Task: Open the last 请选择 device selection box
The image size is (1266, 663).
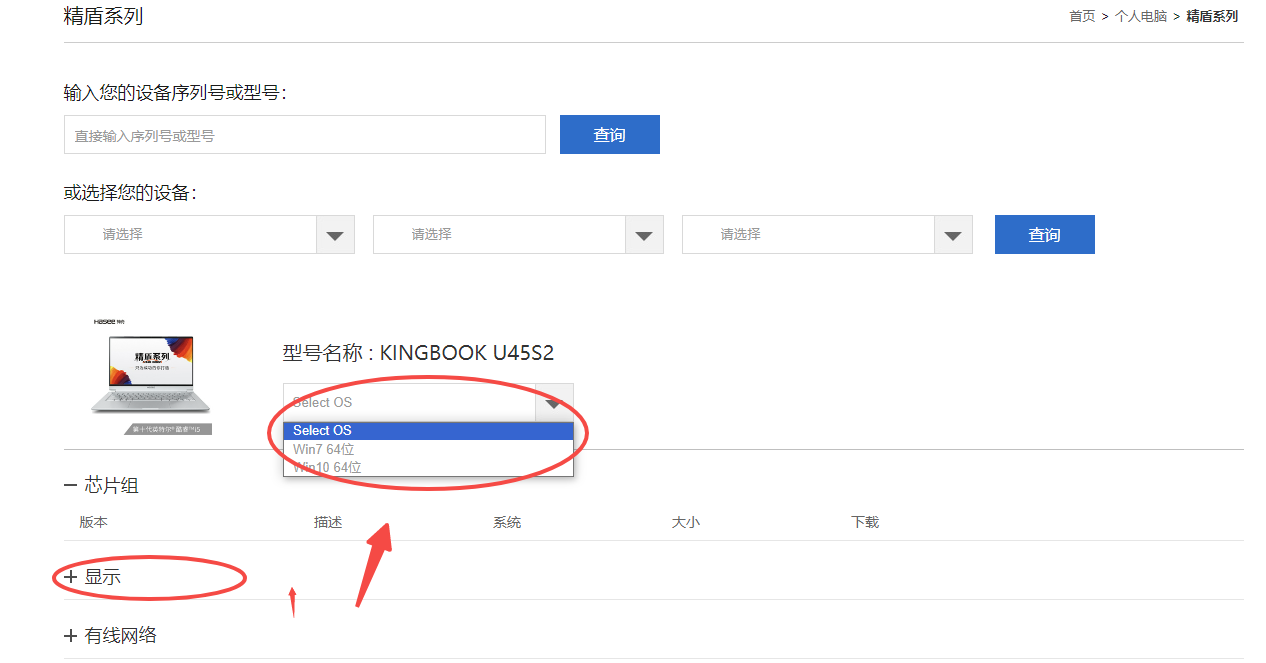Action: tap(808, 235)
